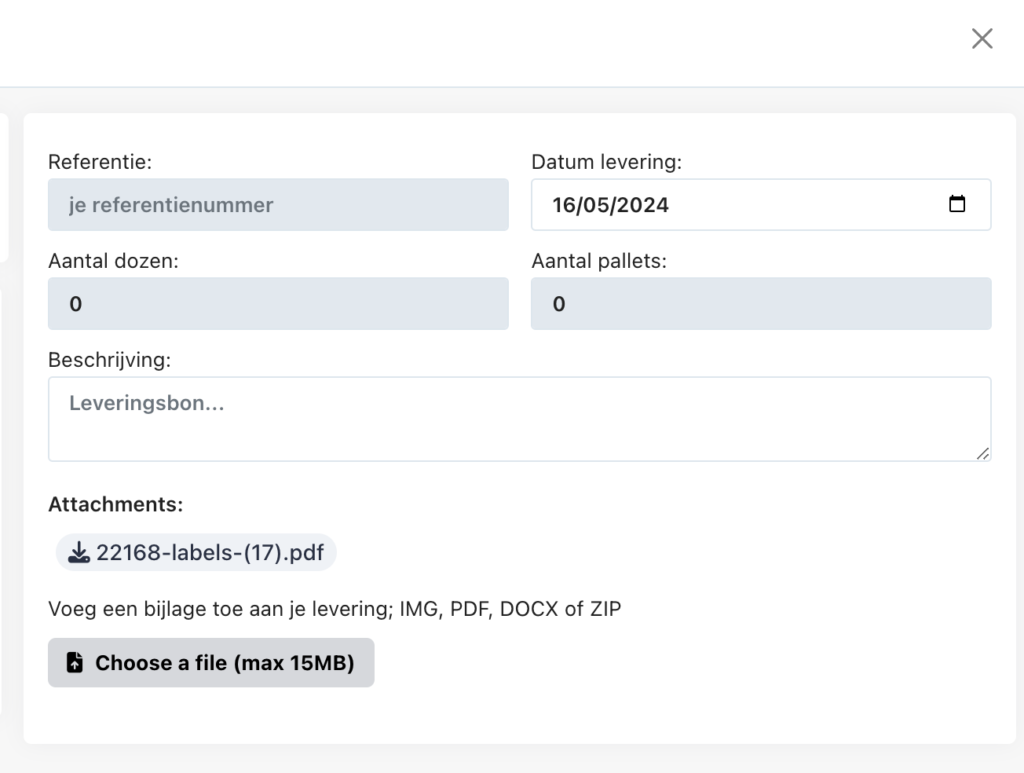Select the year segment 2024 in the date

click(x=643, y=205)
